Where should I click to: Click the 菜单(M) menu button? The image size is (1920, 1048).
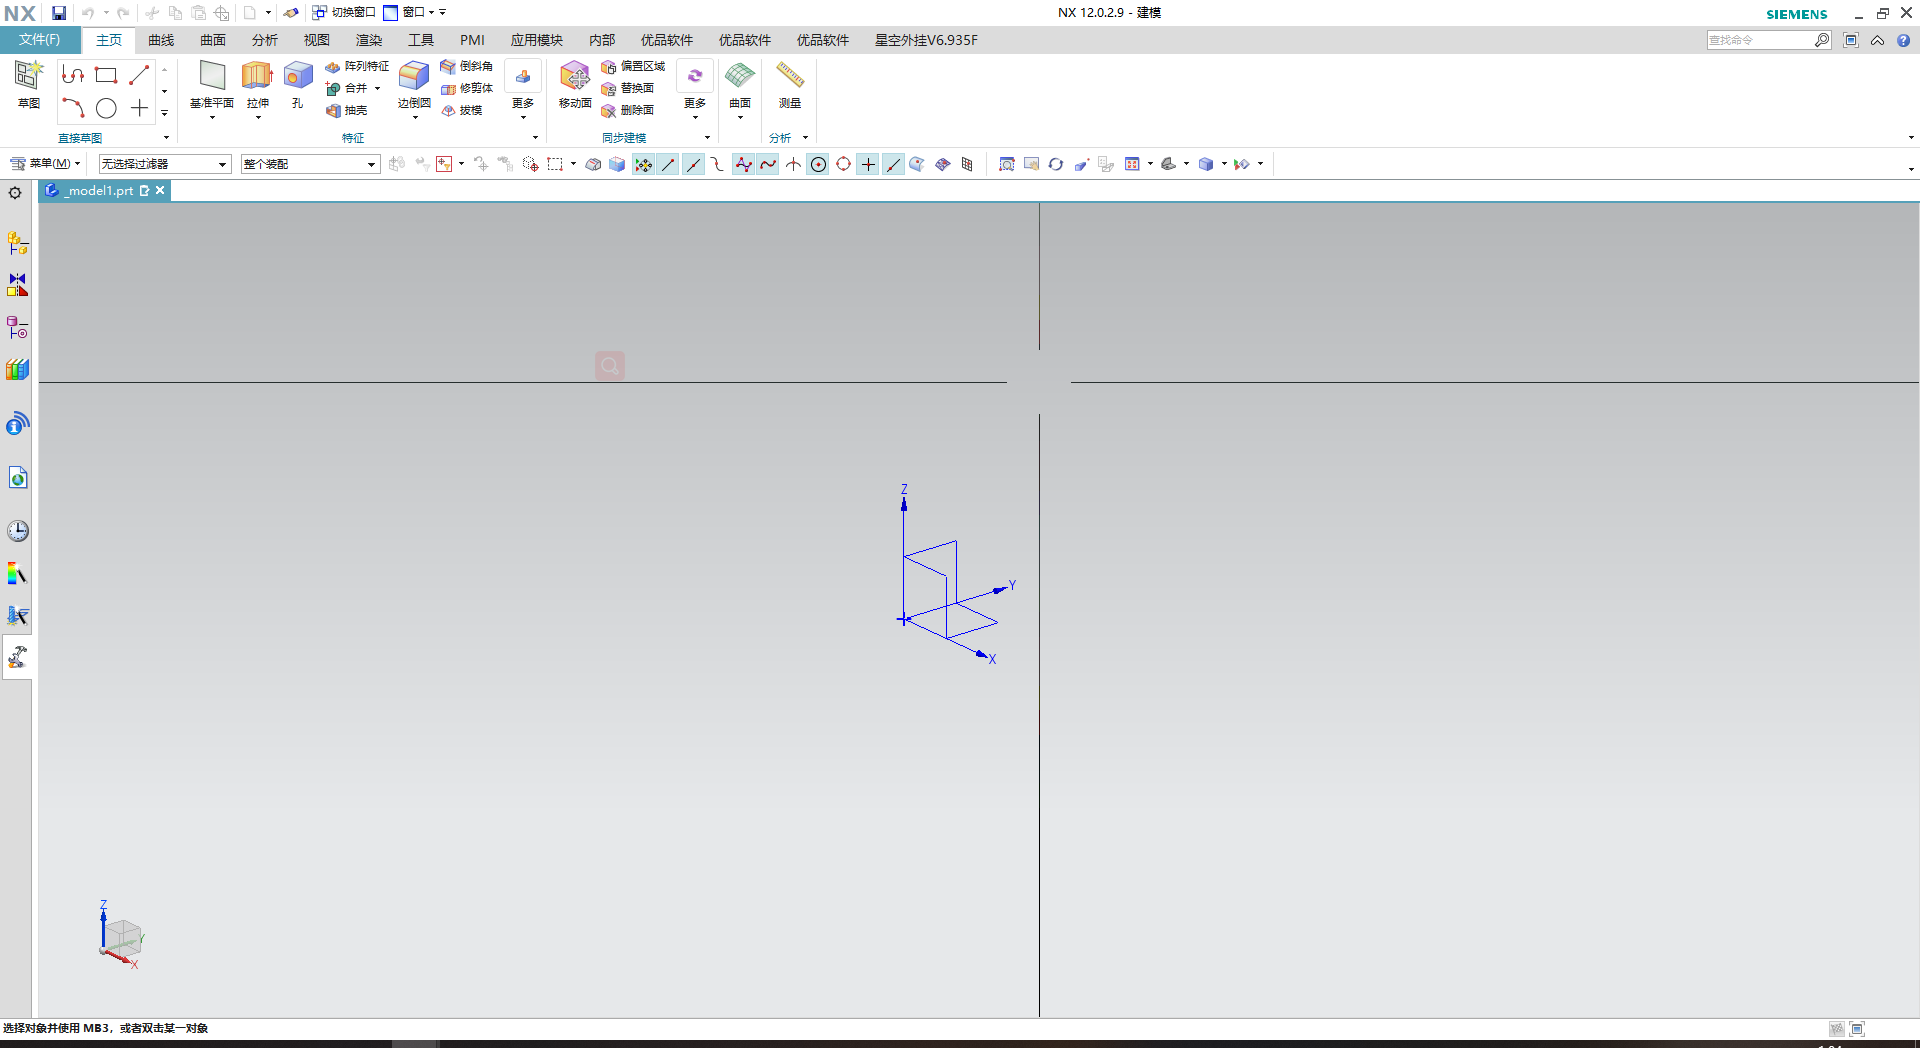coord(45,164)
